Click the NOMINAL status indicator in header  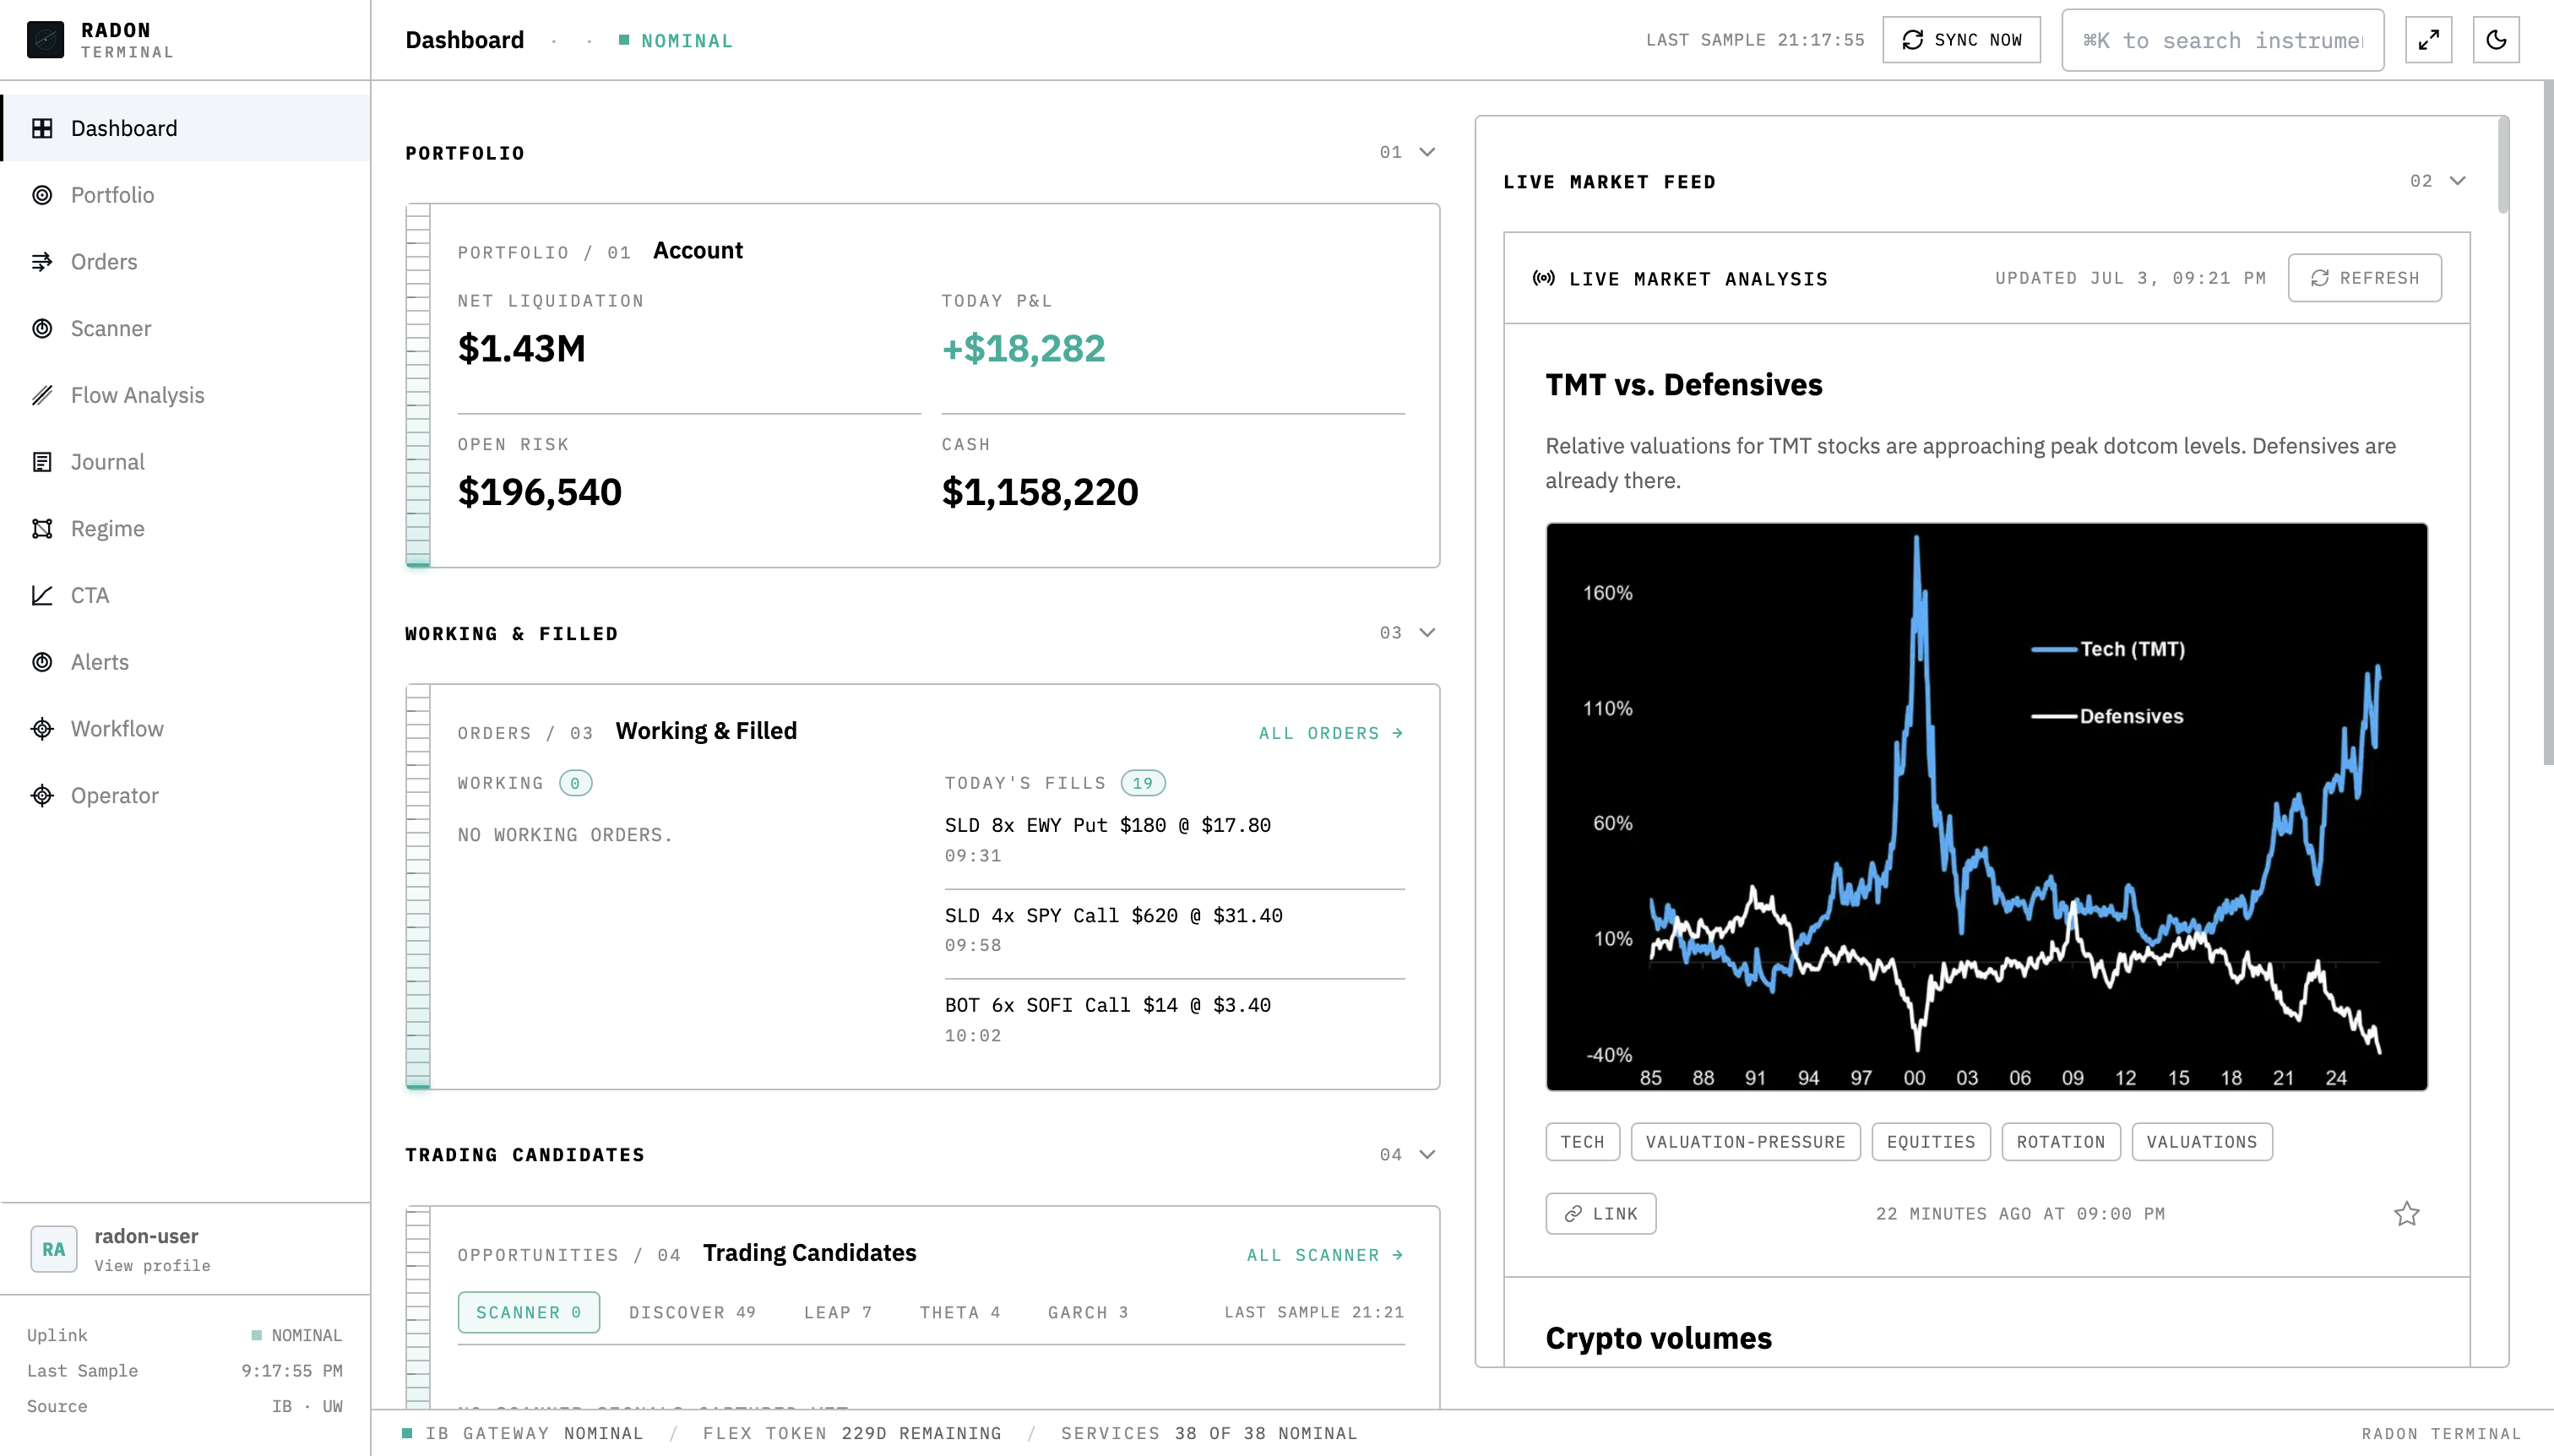pos(676,41)
